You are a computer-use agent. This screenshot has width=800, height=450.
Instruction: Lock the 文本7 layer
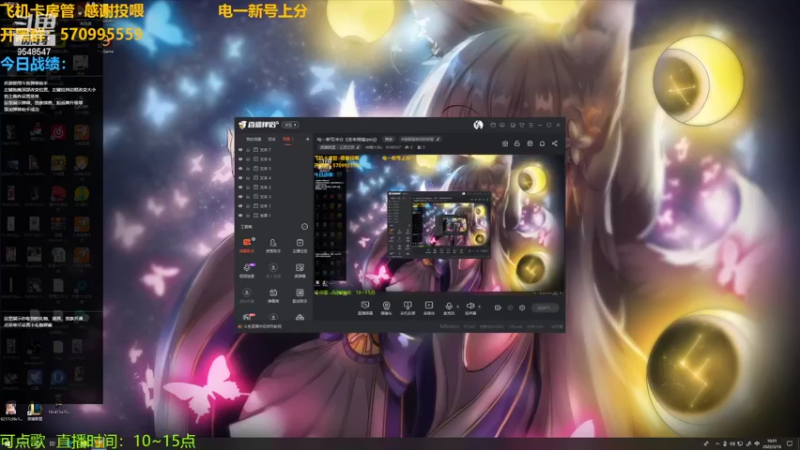(x=248, y=150)
